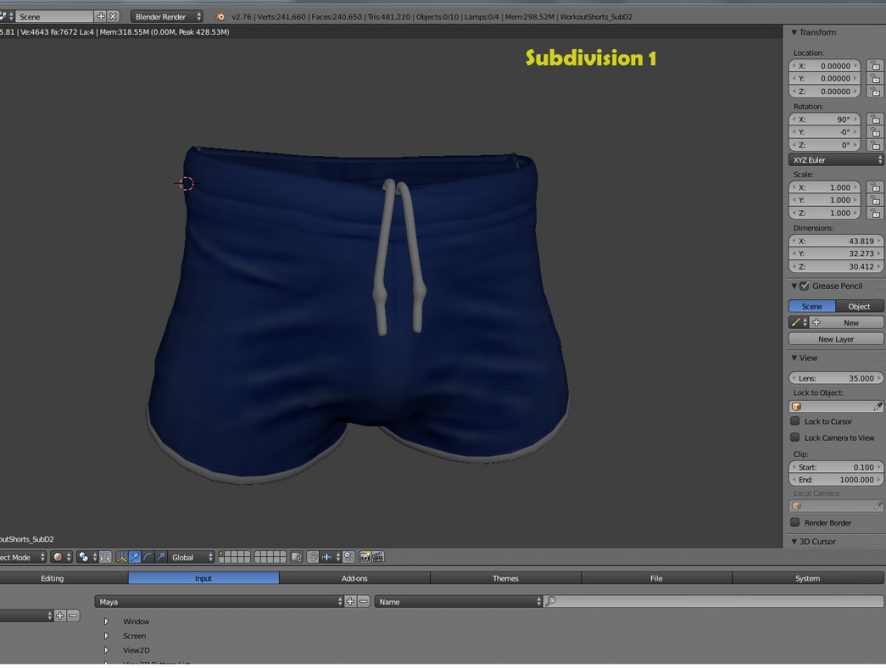Screen dimensions: 886x668
Task: Select the rotate manipulator arc icon
Action: click(147, 557)
